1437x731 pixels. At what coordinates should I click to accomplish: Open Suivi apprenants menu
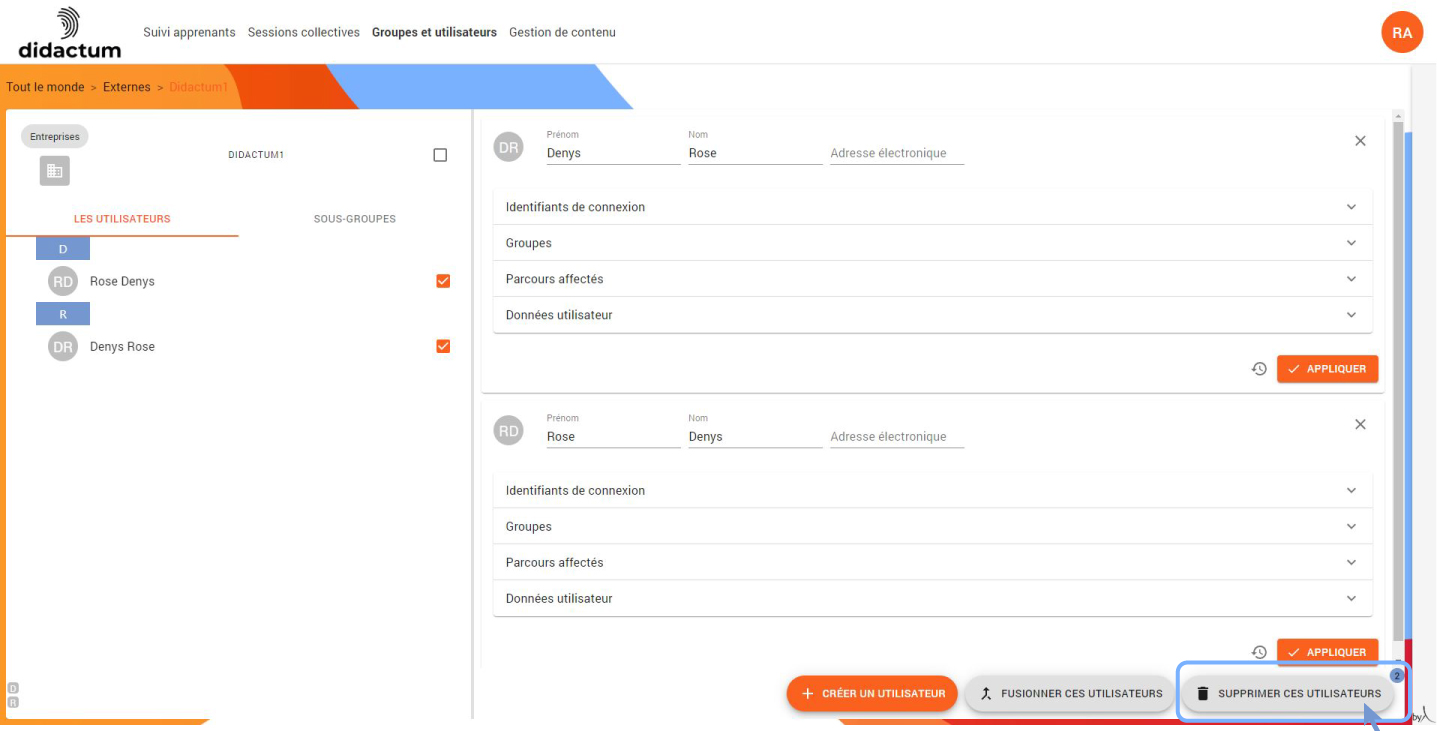point(189,32)
